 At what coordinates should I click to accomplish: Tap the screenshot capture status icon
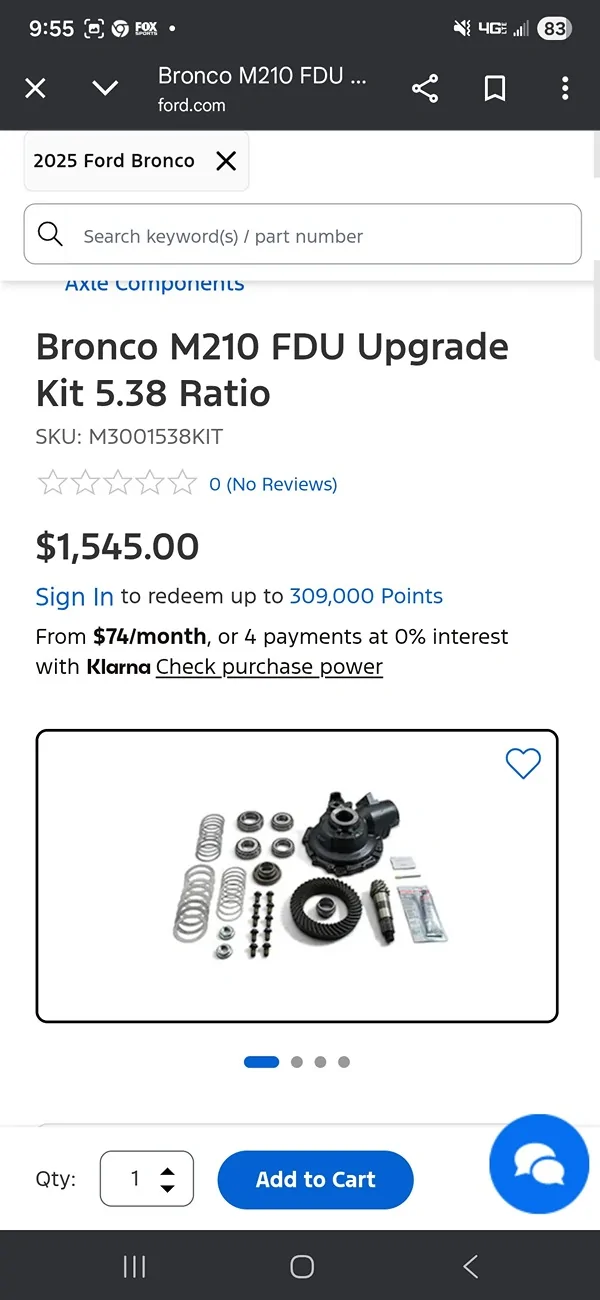click(93, 29)
